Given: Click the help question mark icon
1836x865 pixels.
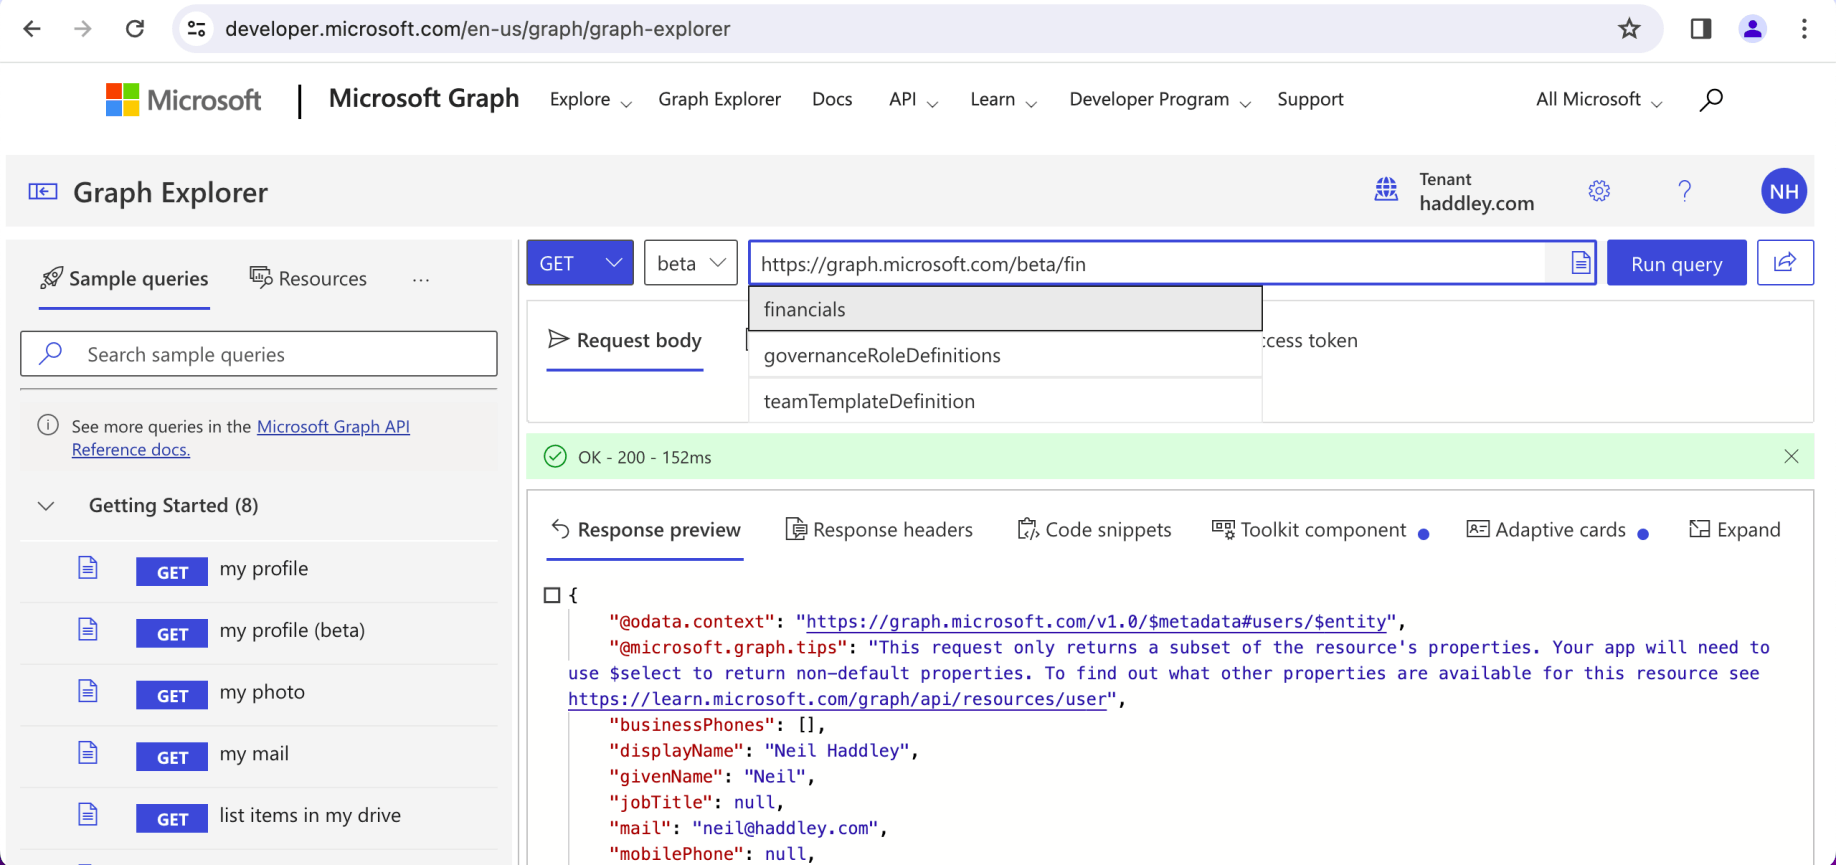Looking at the screenshot, I should point(1684,191).
